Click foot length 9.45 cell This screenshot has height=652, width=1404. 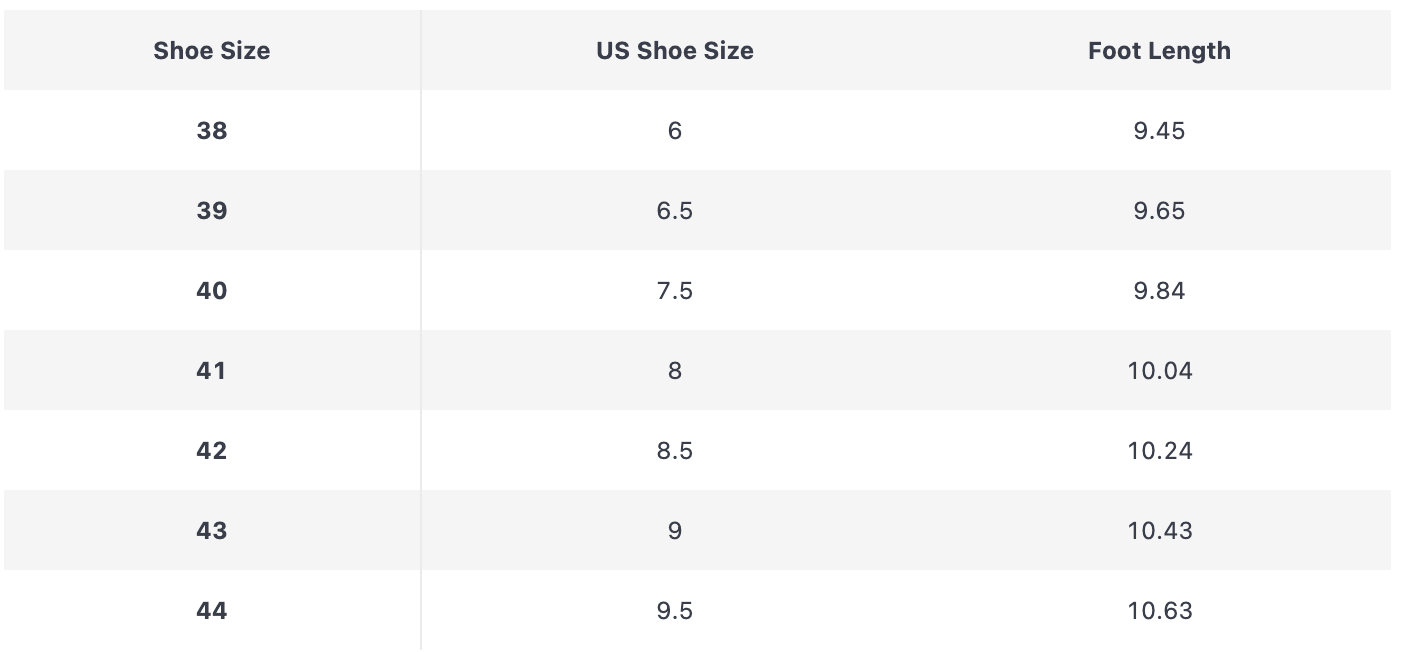[x=1159, y=131]
